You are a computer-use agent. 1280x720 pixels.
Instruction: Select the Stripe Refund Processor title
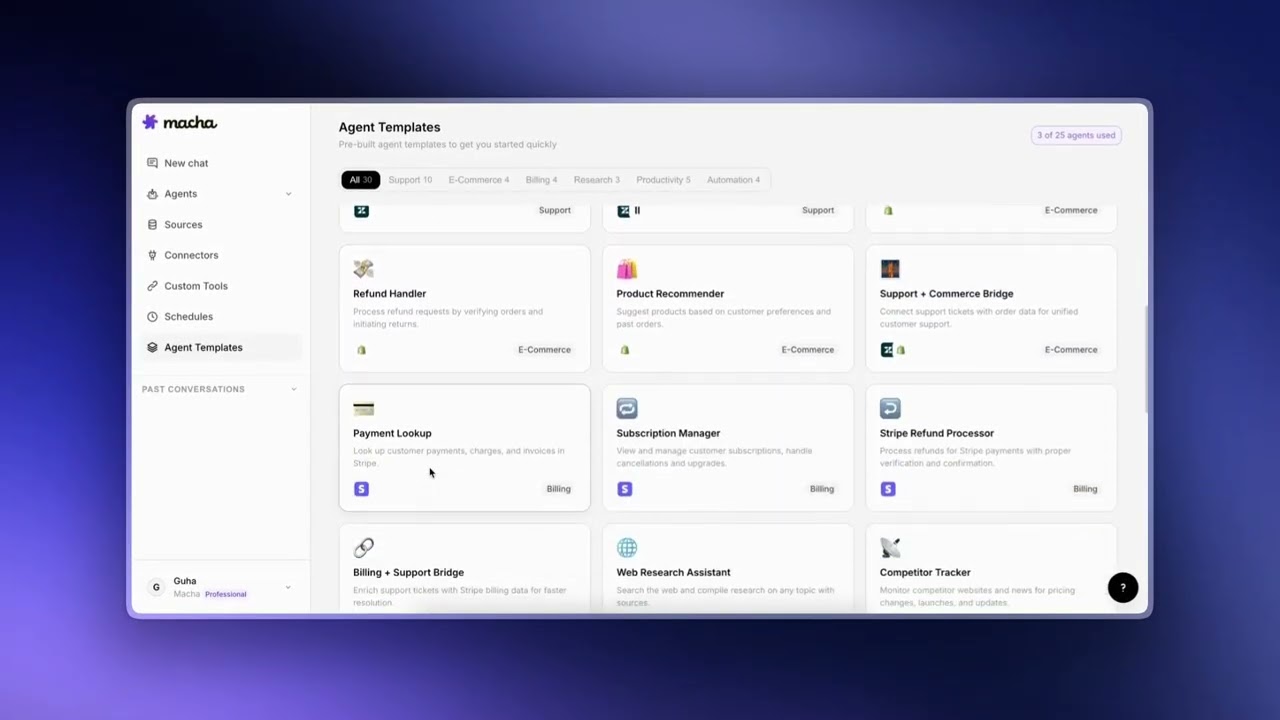[x=937, y=433]
